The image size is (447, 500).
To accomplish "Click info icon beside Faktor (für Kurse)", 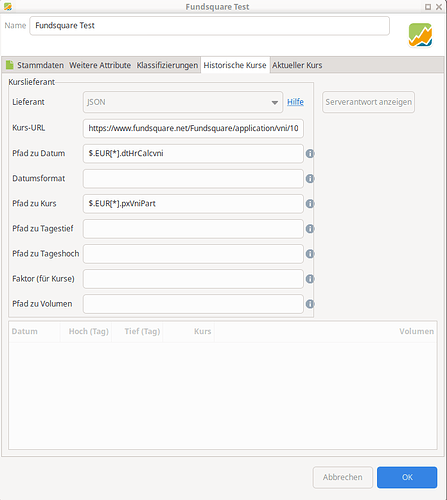I will coord(310,279).
